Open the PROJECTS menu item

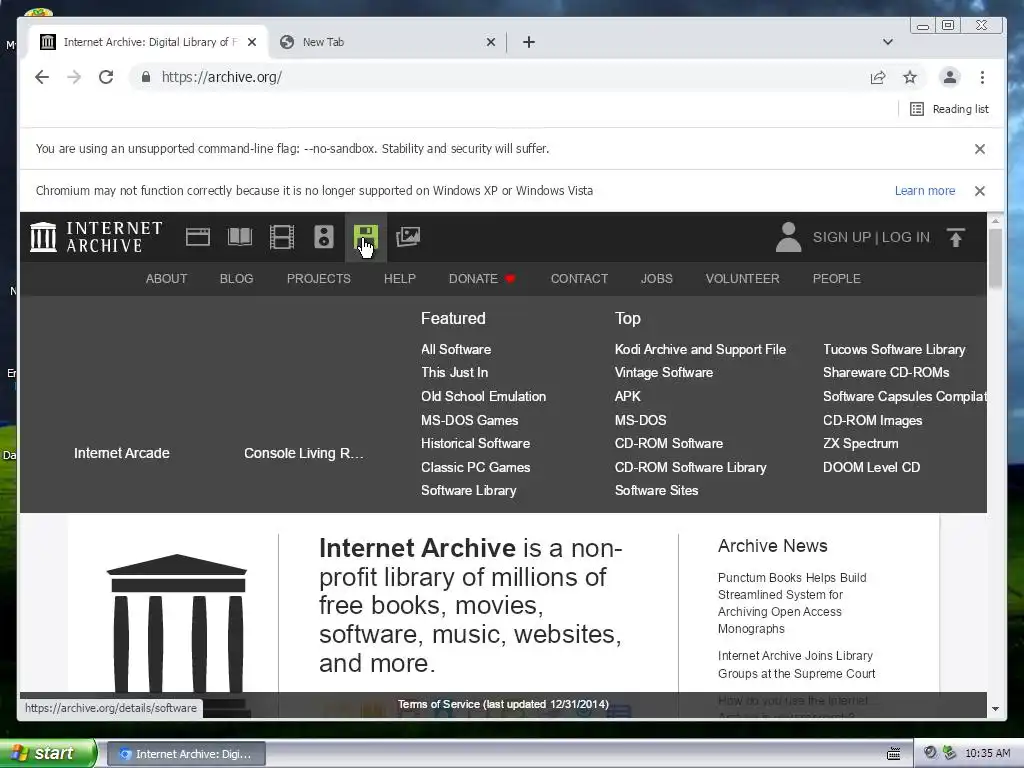click(319, 279)
